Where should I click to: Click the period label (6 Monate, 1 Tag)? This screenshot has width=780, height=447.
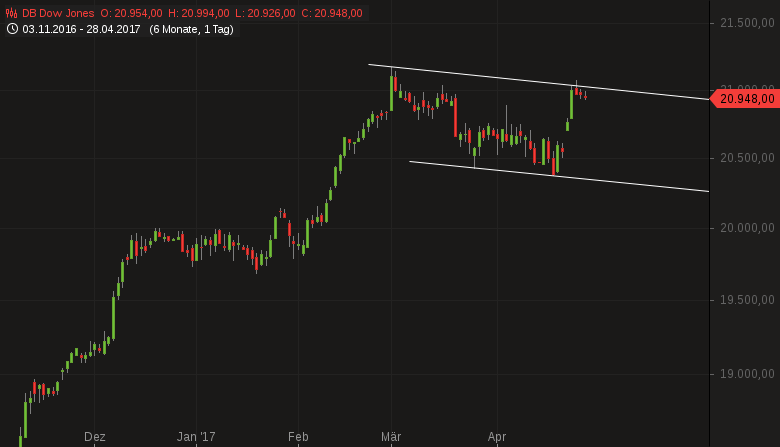[x=192, y=29]
